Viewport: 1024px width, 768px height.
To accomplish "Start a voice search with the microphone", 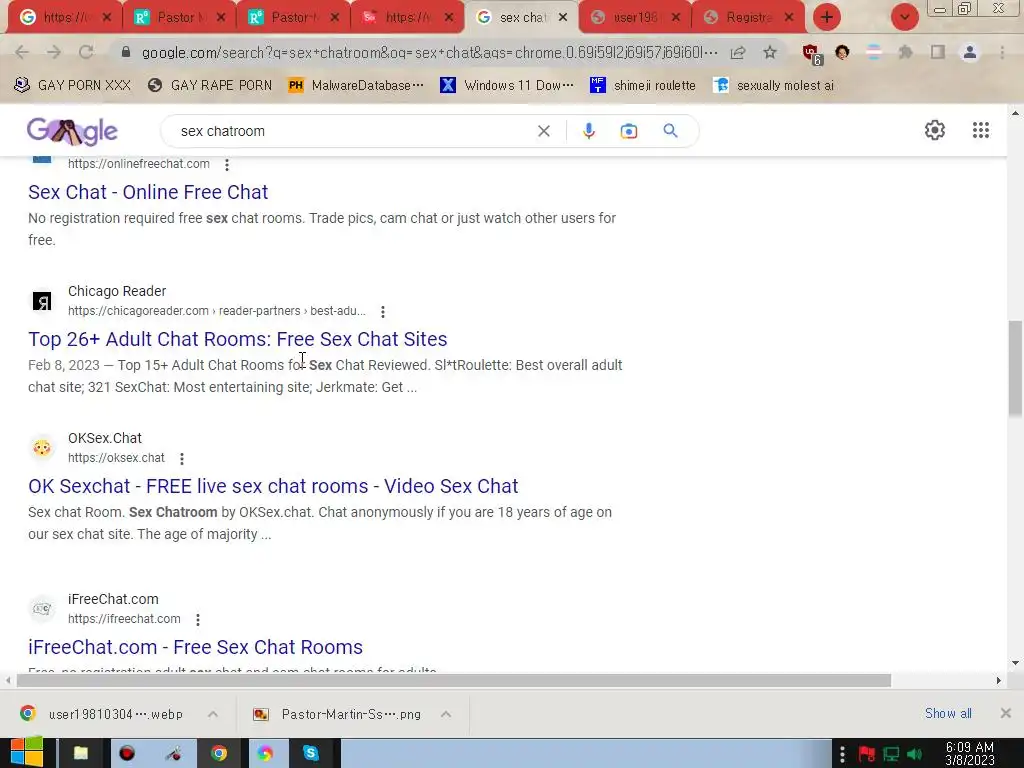I will pos(588,131).
